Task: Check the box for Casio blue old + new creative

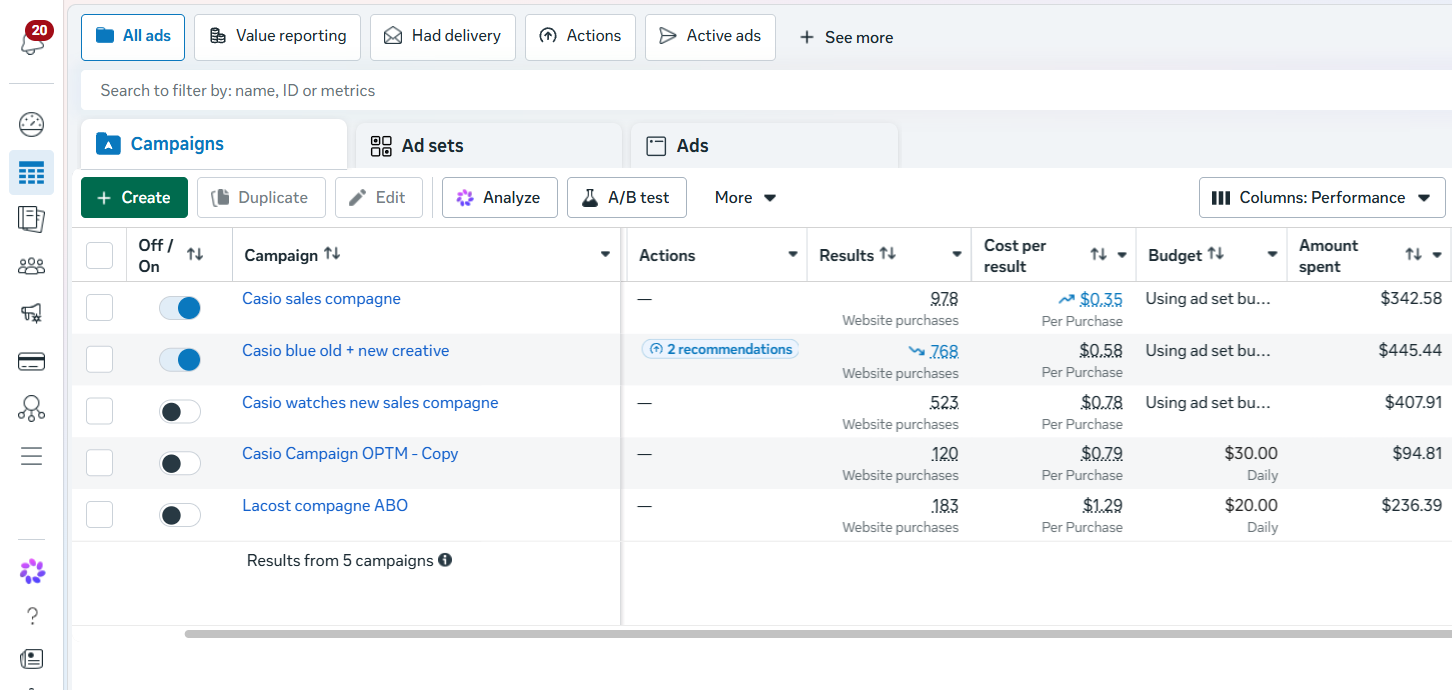Action: [x=100, y=359]
